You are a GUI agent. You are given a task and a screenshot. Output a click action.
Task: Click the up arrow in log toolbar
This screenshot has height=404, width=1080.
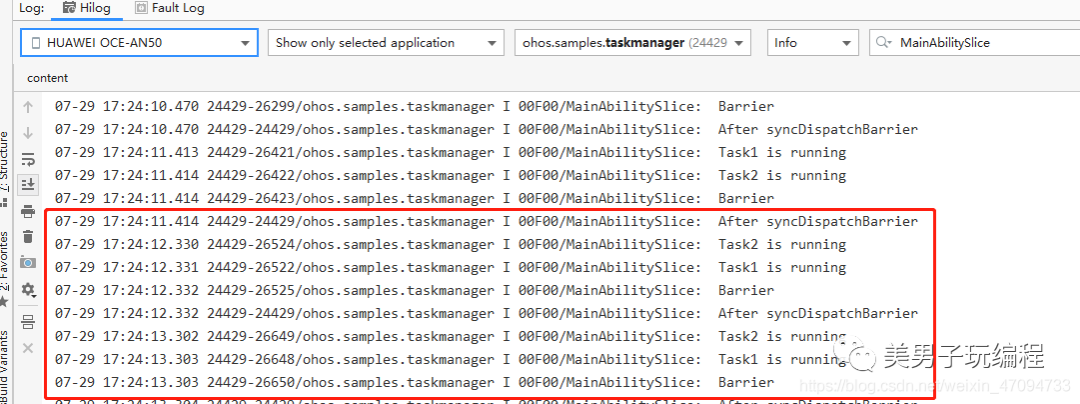(x=28, y=107)
